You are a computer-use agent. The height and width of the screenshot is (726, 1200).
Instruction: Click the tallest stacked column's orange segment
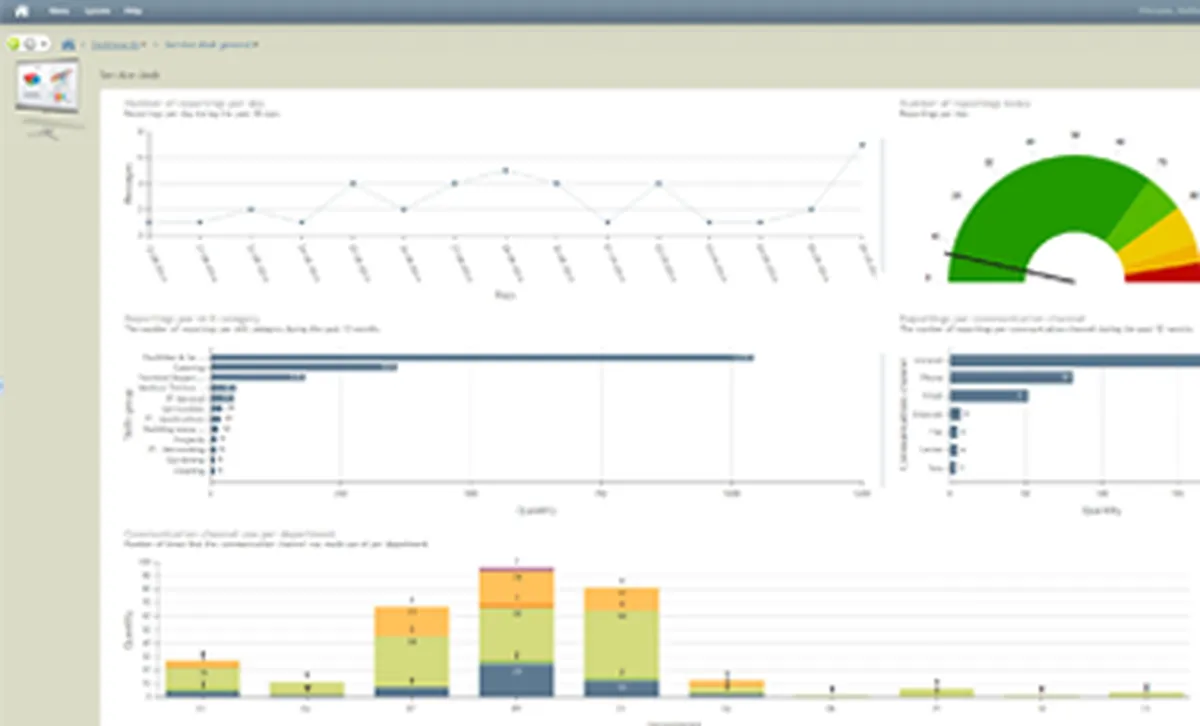pos(516,588)
